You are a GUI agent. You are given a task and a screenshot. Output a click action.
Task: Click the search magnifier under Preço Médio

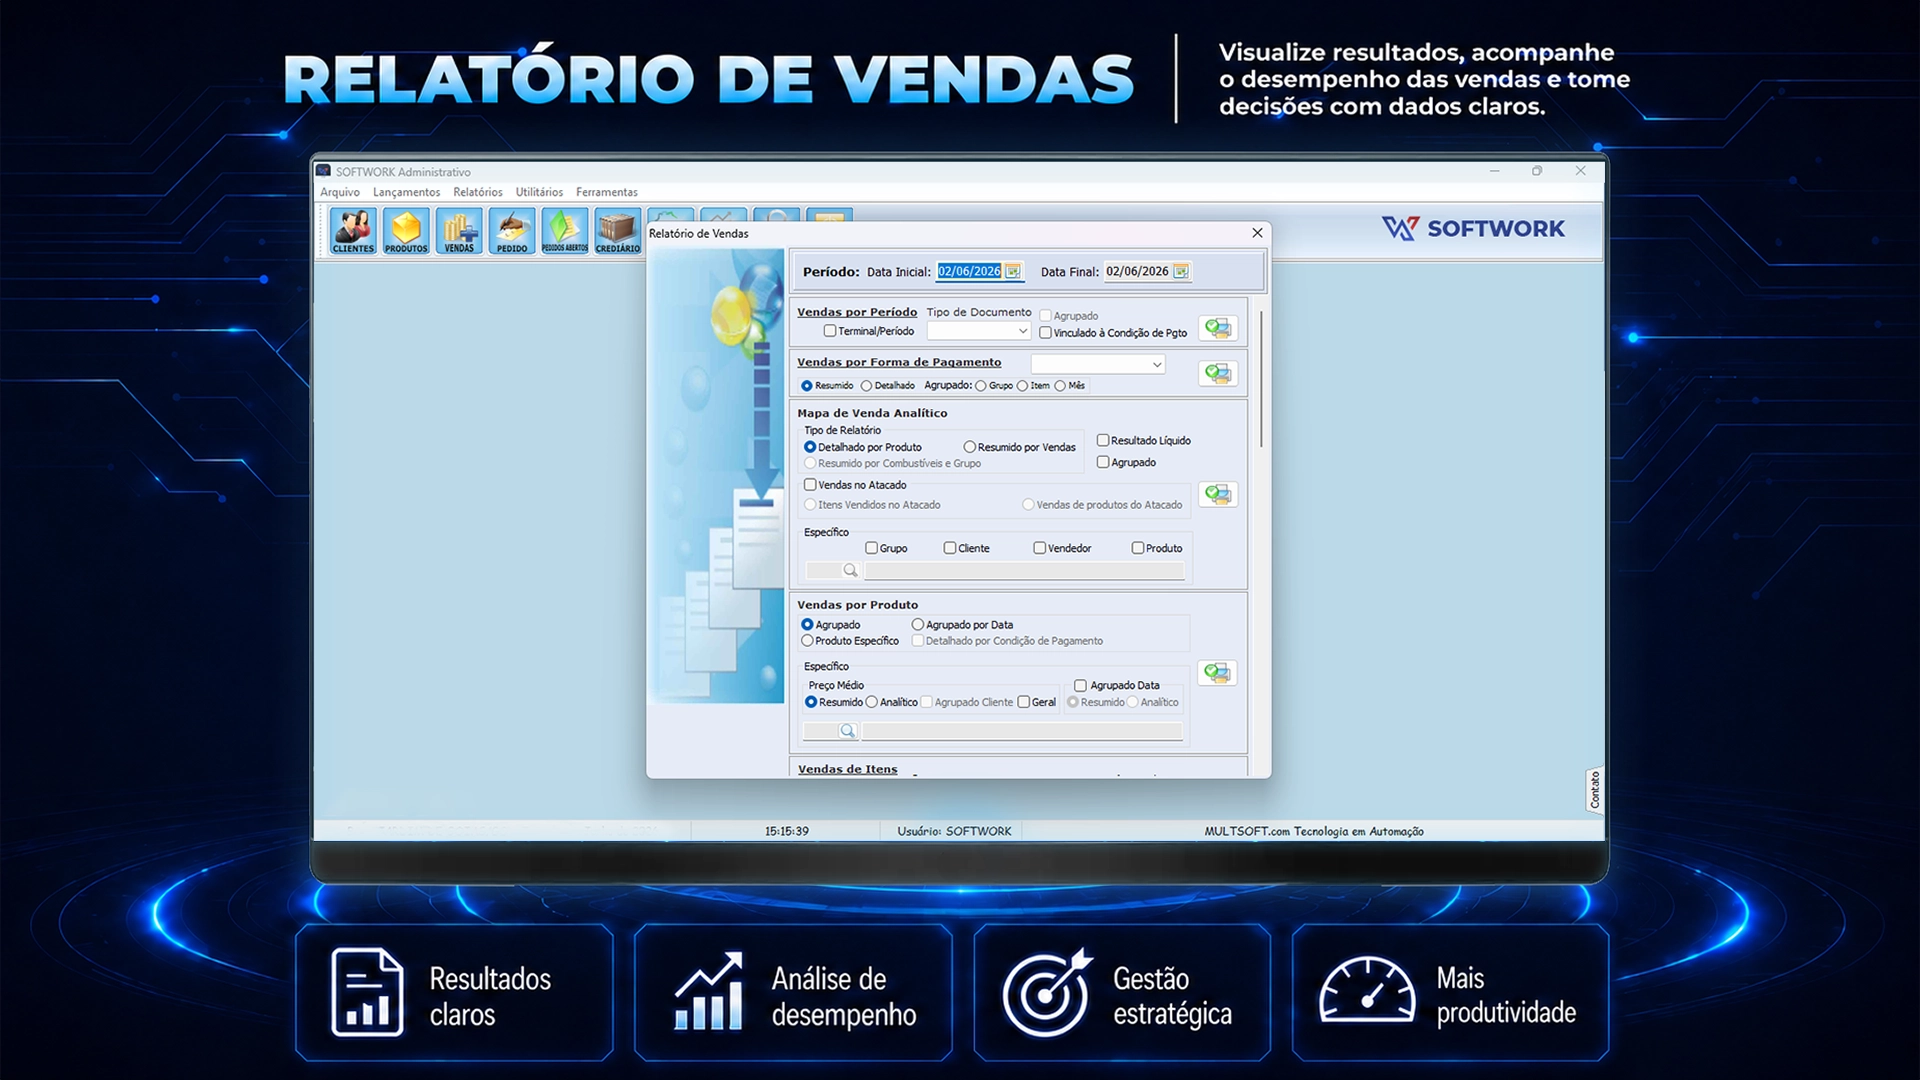point(847,731)
